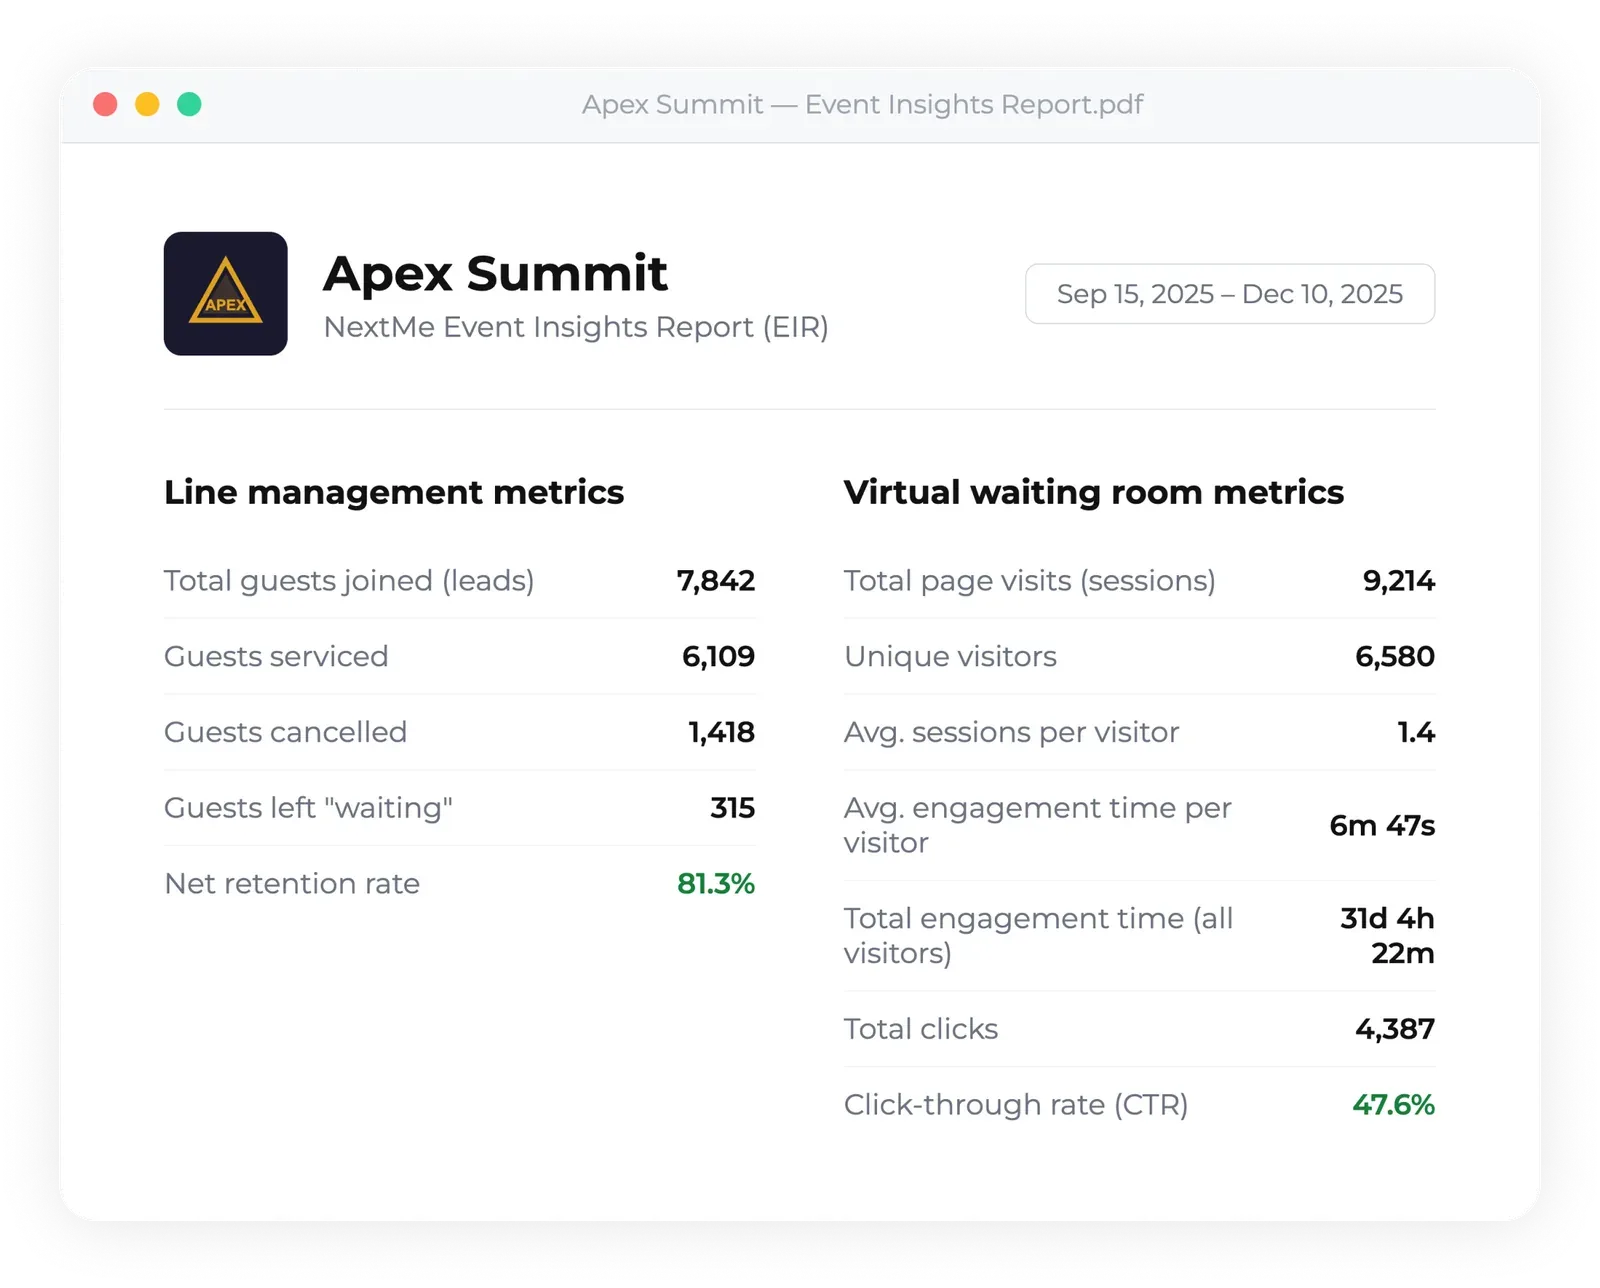Click the Guests cancelled label
1600x1288 pixels.
click(285, 732)
